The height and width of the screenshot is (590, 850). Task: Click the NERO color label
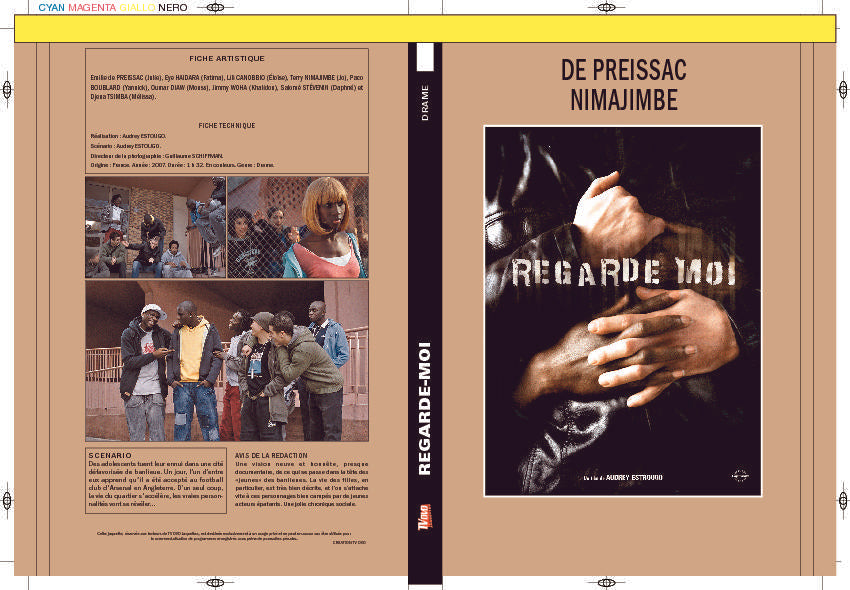173,8
